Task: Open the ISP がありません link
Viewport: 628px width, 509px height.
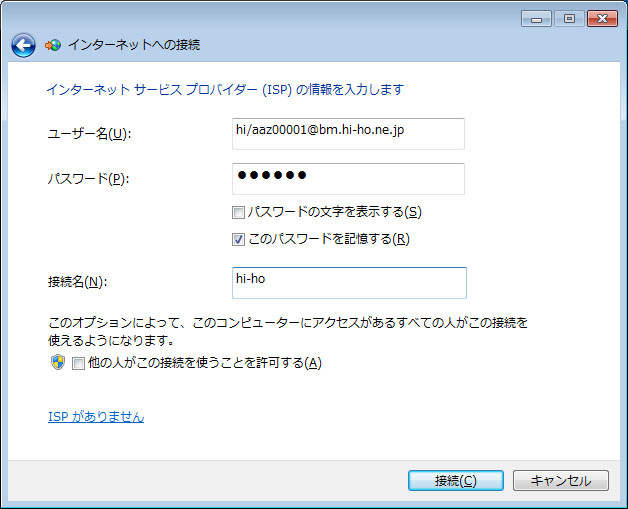Action: pyautogui.click(x=96, y=416)
